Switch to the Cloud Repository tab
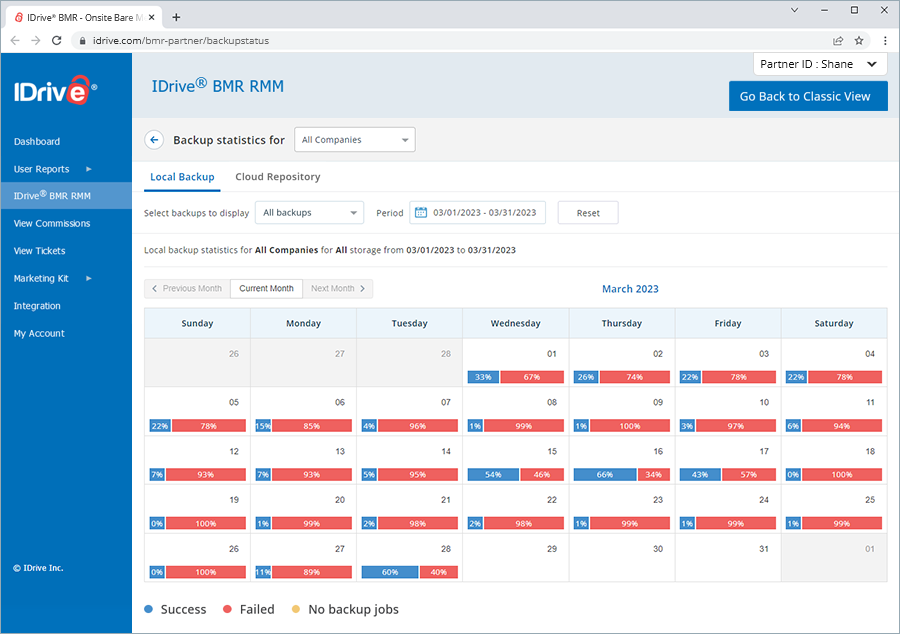Image resolution: width=900 pixels, height=634 pixels. pyautogui.click(x=278, y=177)
